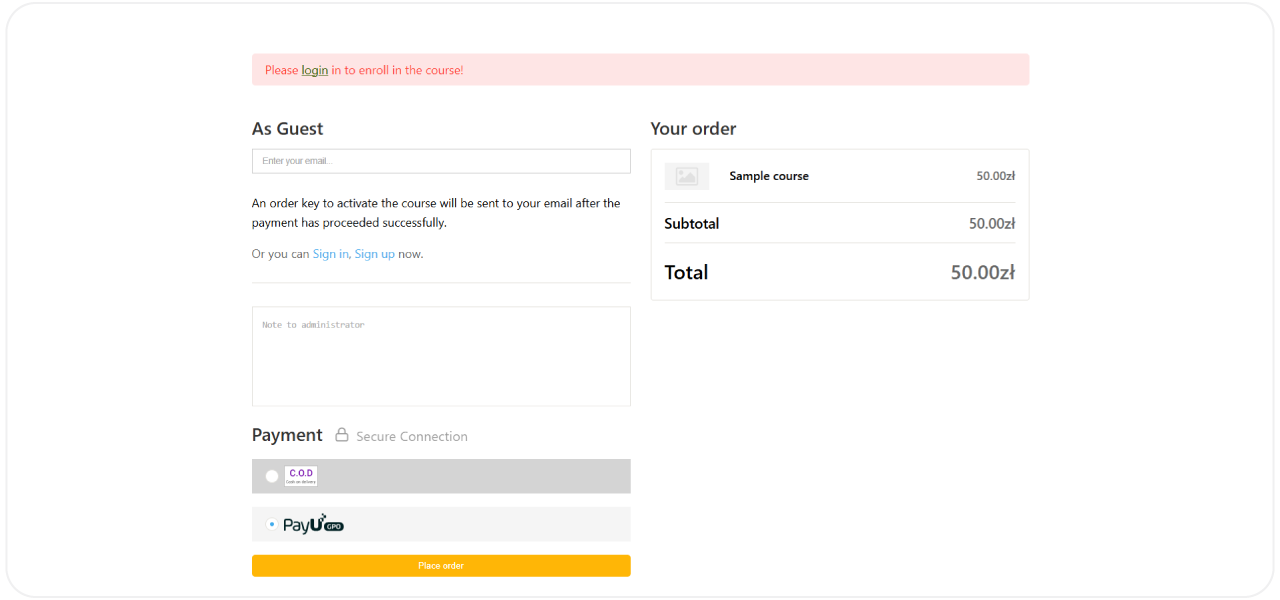1280x600 pixels.
Task: Click the PayU payment logo
Action: pyautogui.click(x=313, y=524)
